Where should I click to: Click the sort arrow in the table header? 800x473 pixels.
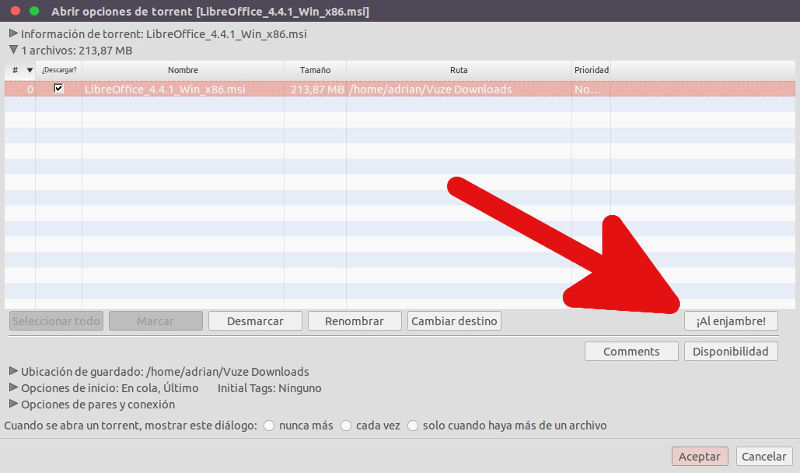29,70
